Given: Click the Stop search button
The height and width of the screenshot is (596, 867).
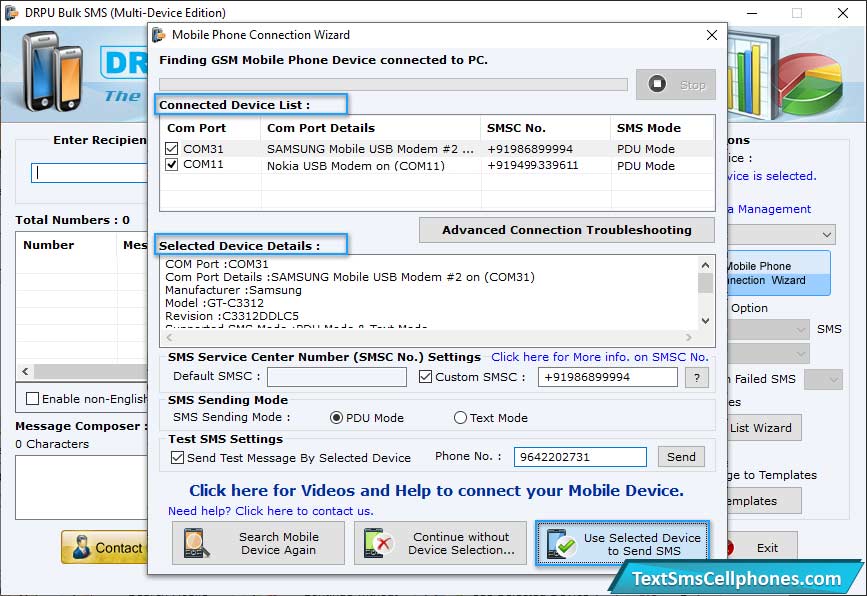Looking at the screenshot, I should tap(675, 85).
